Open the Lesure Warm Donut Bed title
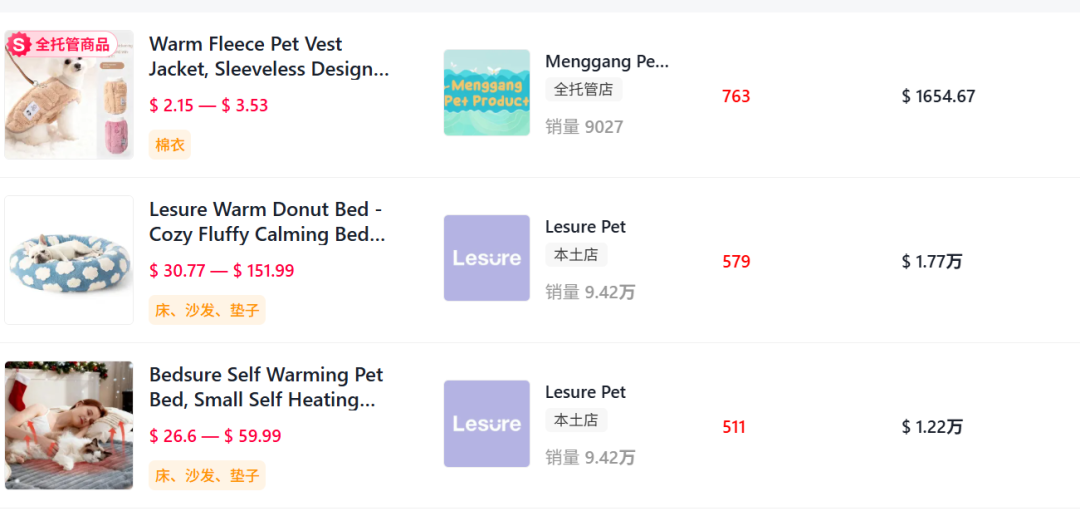 tap(266, 222)
